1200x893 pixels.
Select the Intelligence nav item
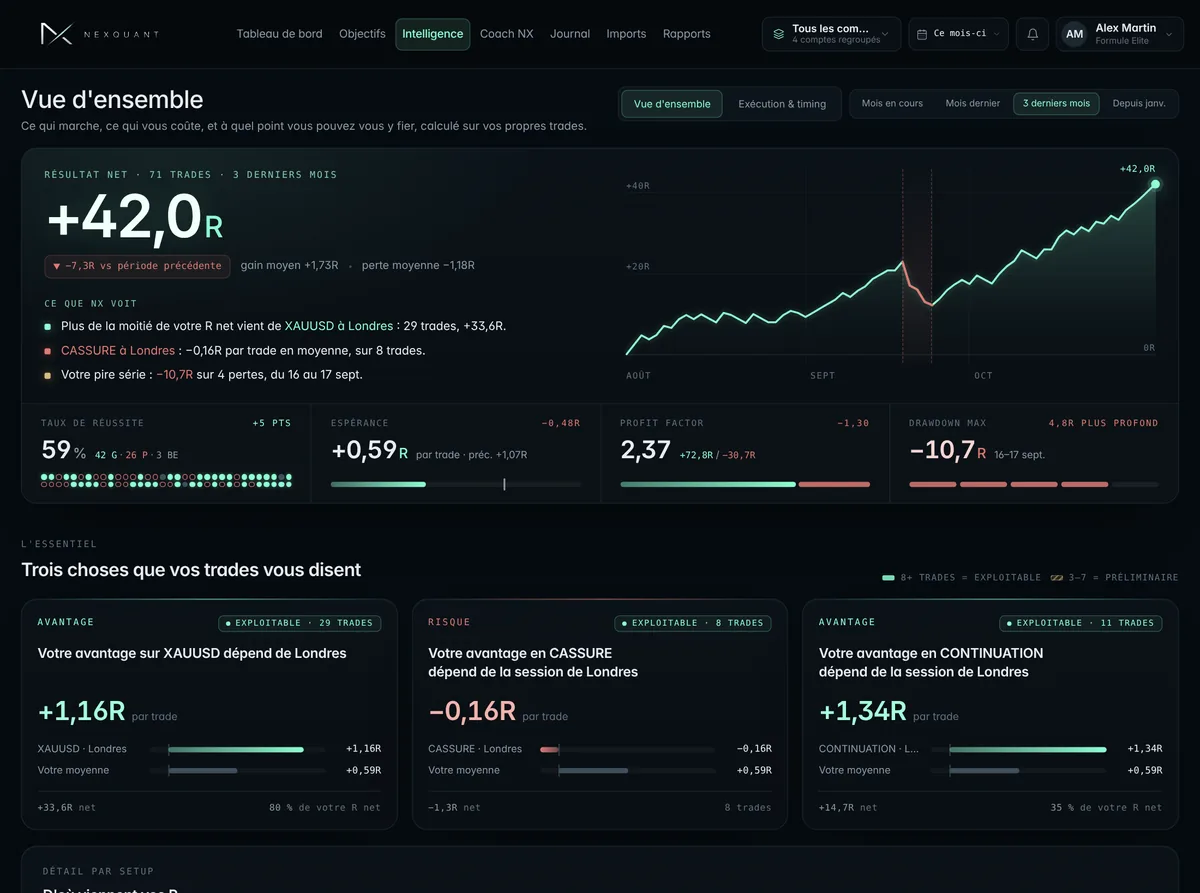(x=433, y=34)
